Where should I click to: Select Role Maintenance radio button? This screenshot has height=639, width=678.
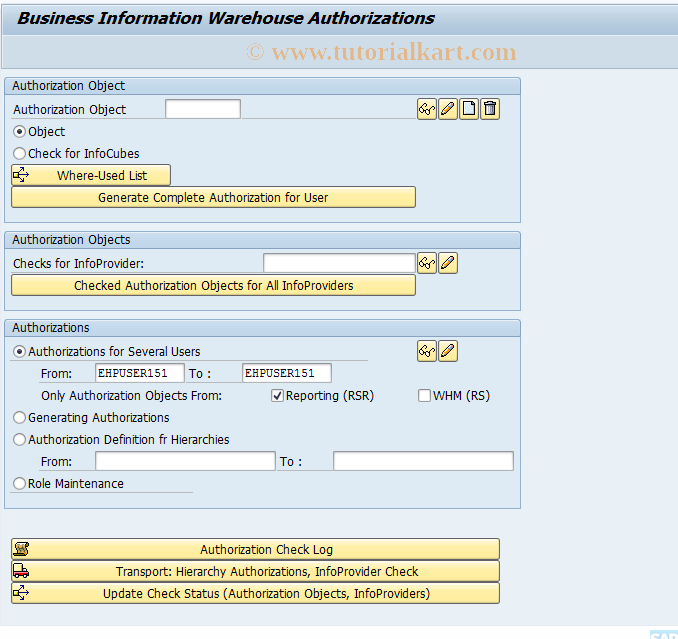click(19, 483)
